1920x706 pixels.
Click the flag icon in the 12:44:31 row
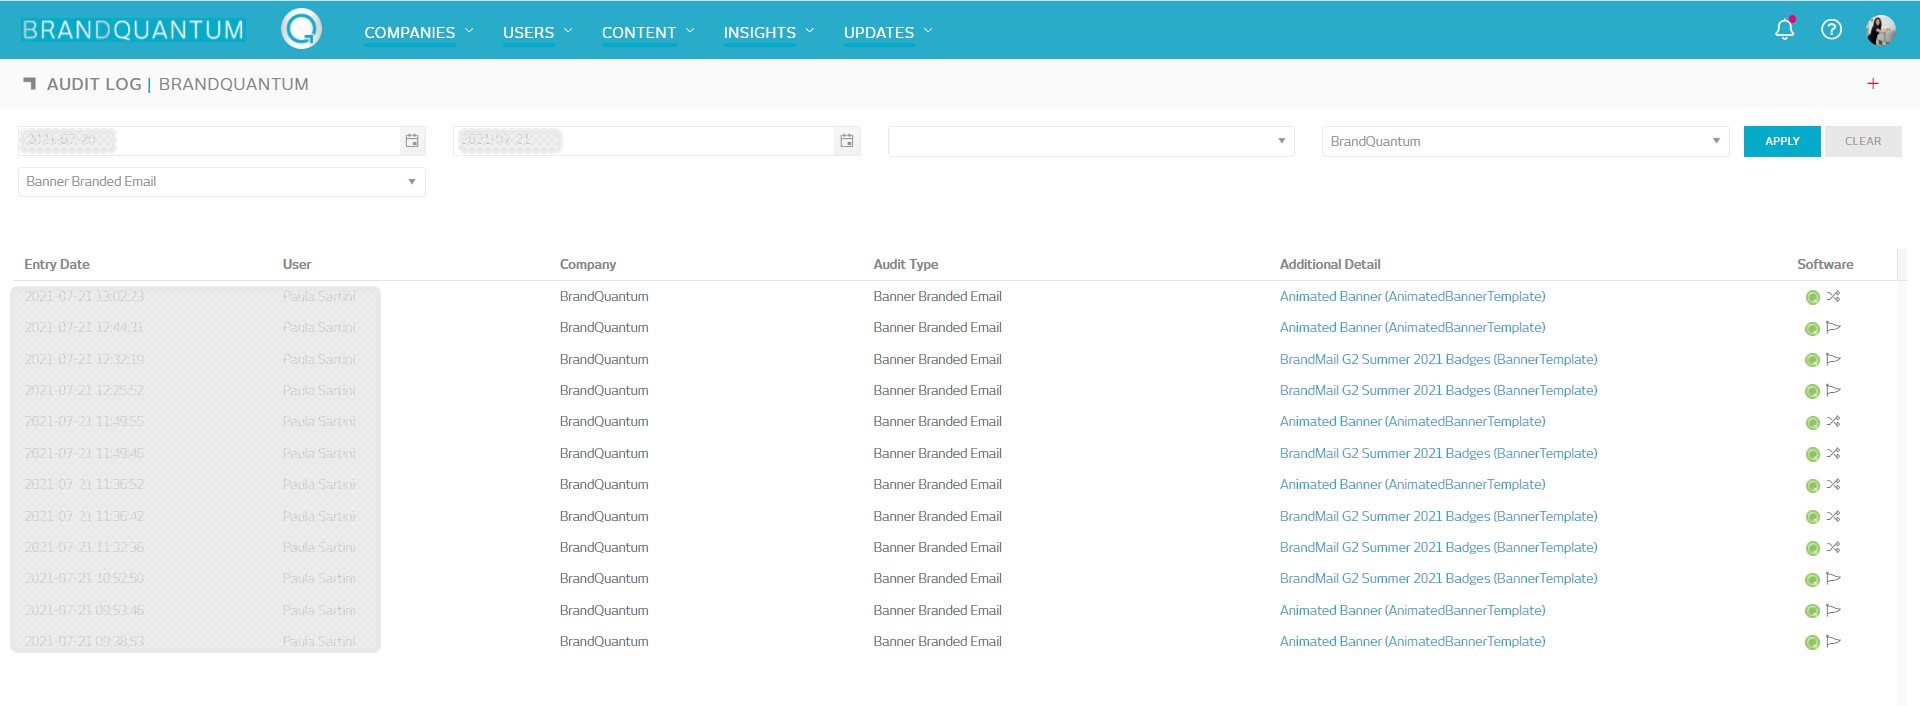pyautogui.click(x=1833, y=327)
